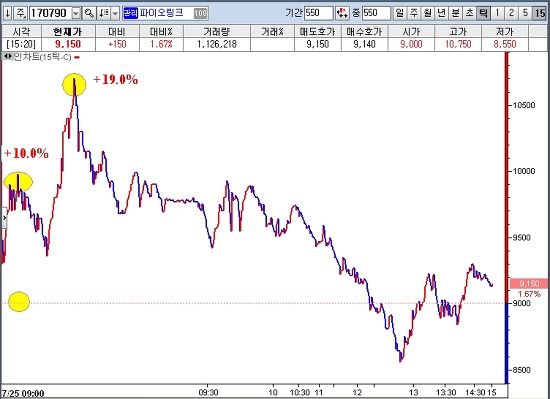Click the 13:30 time axis label

[446, 392]
